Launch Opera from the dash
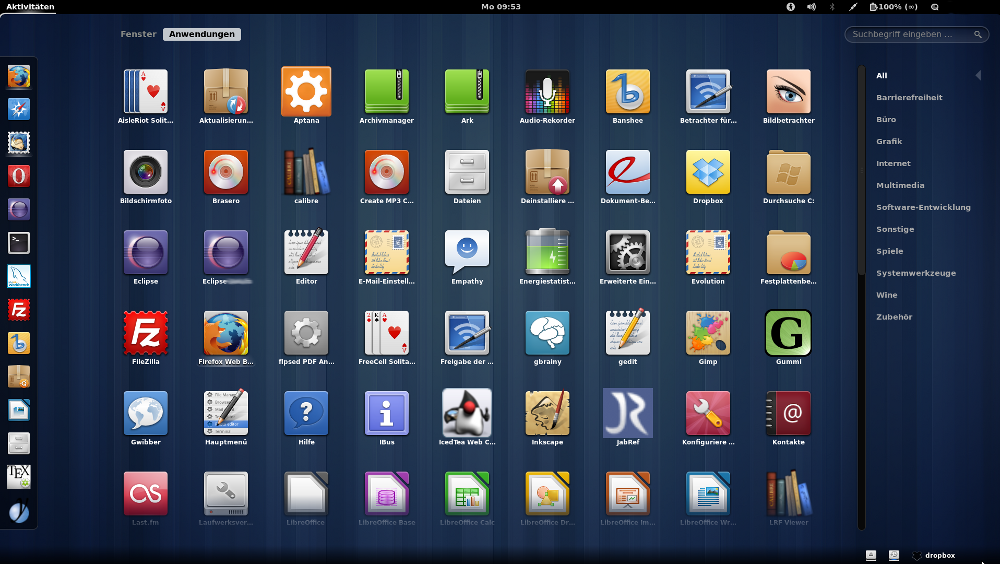Viewport: 1000px width, 564px height. tap(18, 175)
